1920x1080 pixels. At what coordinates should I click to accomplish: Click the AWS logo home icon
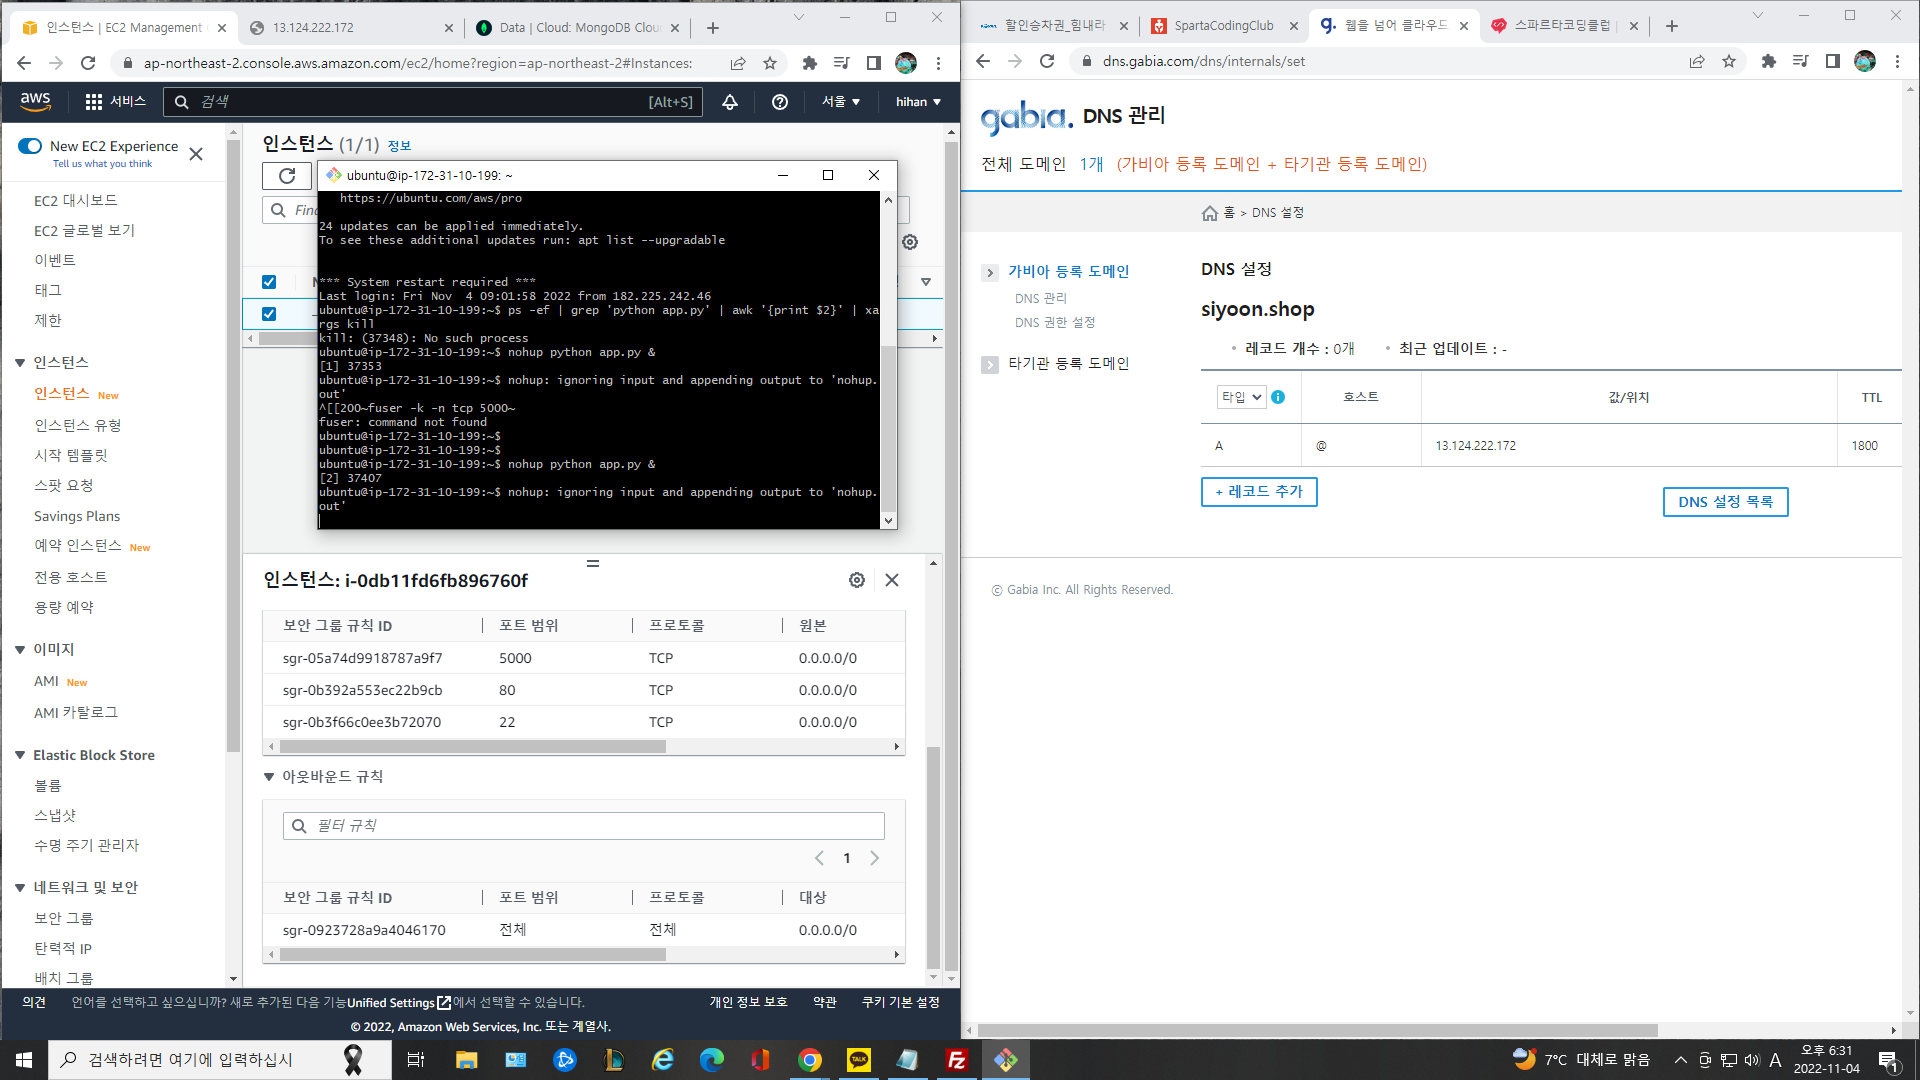pyautogui.click(x=35, y=101)
